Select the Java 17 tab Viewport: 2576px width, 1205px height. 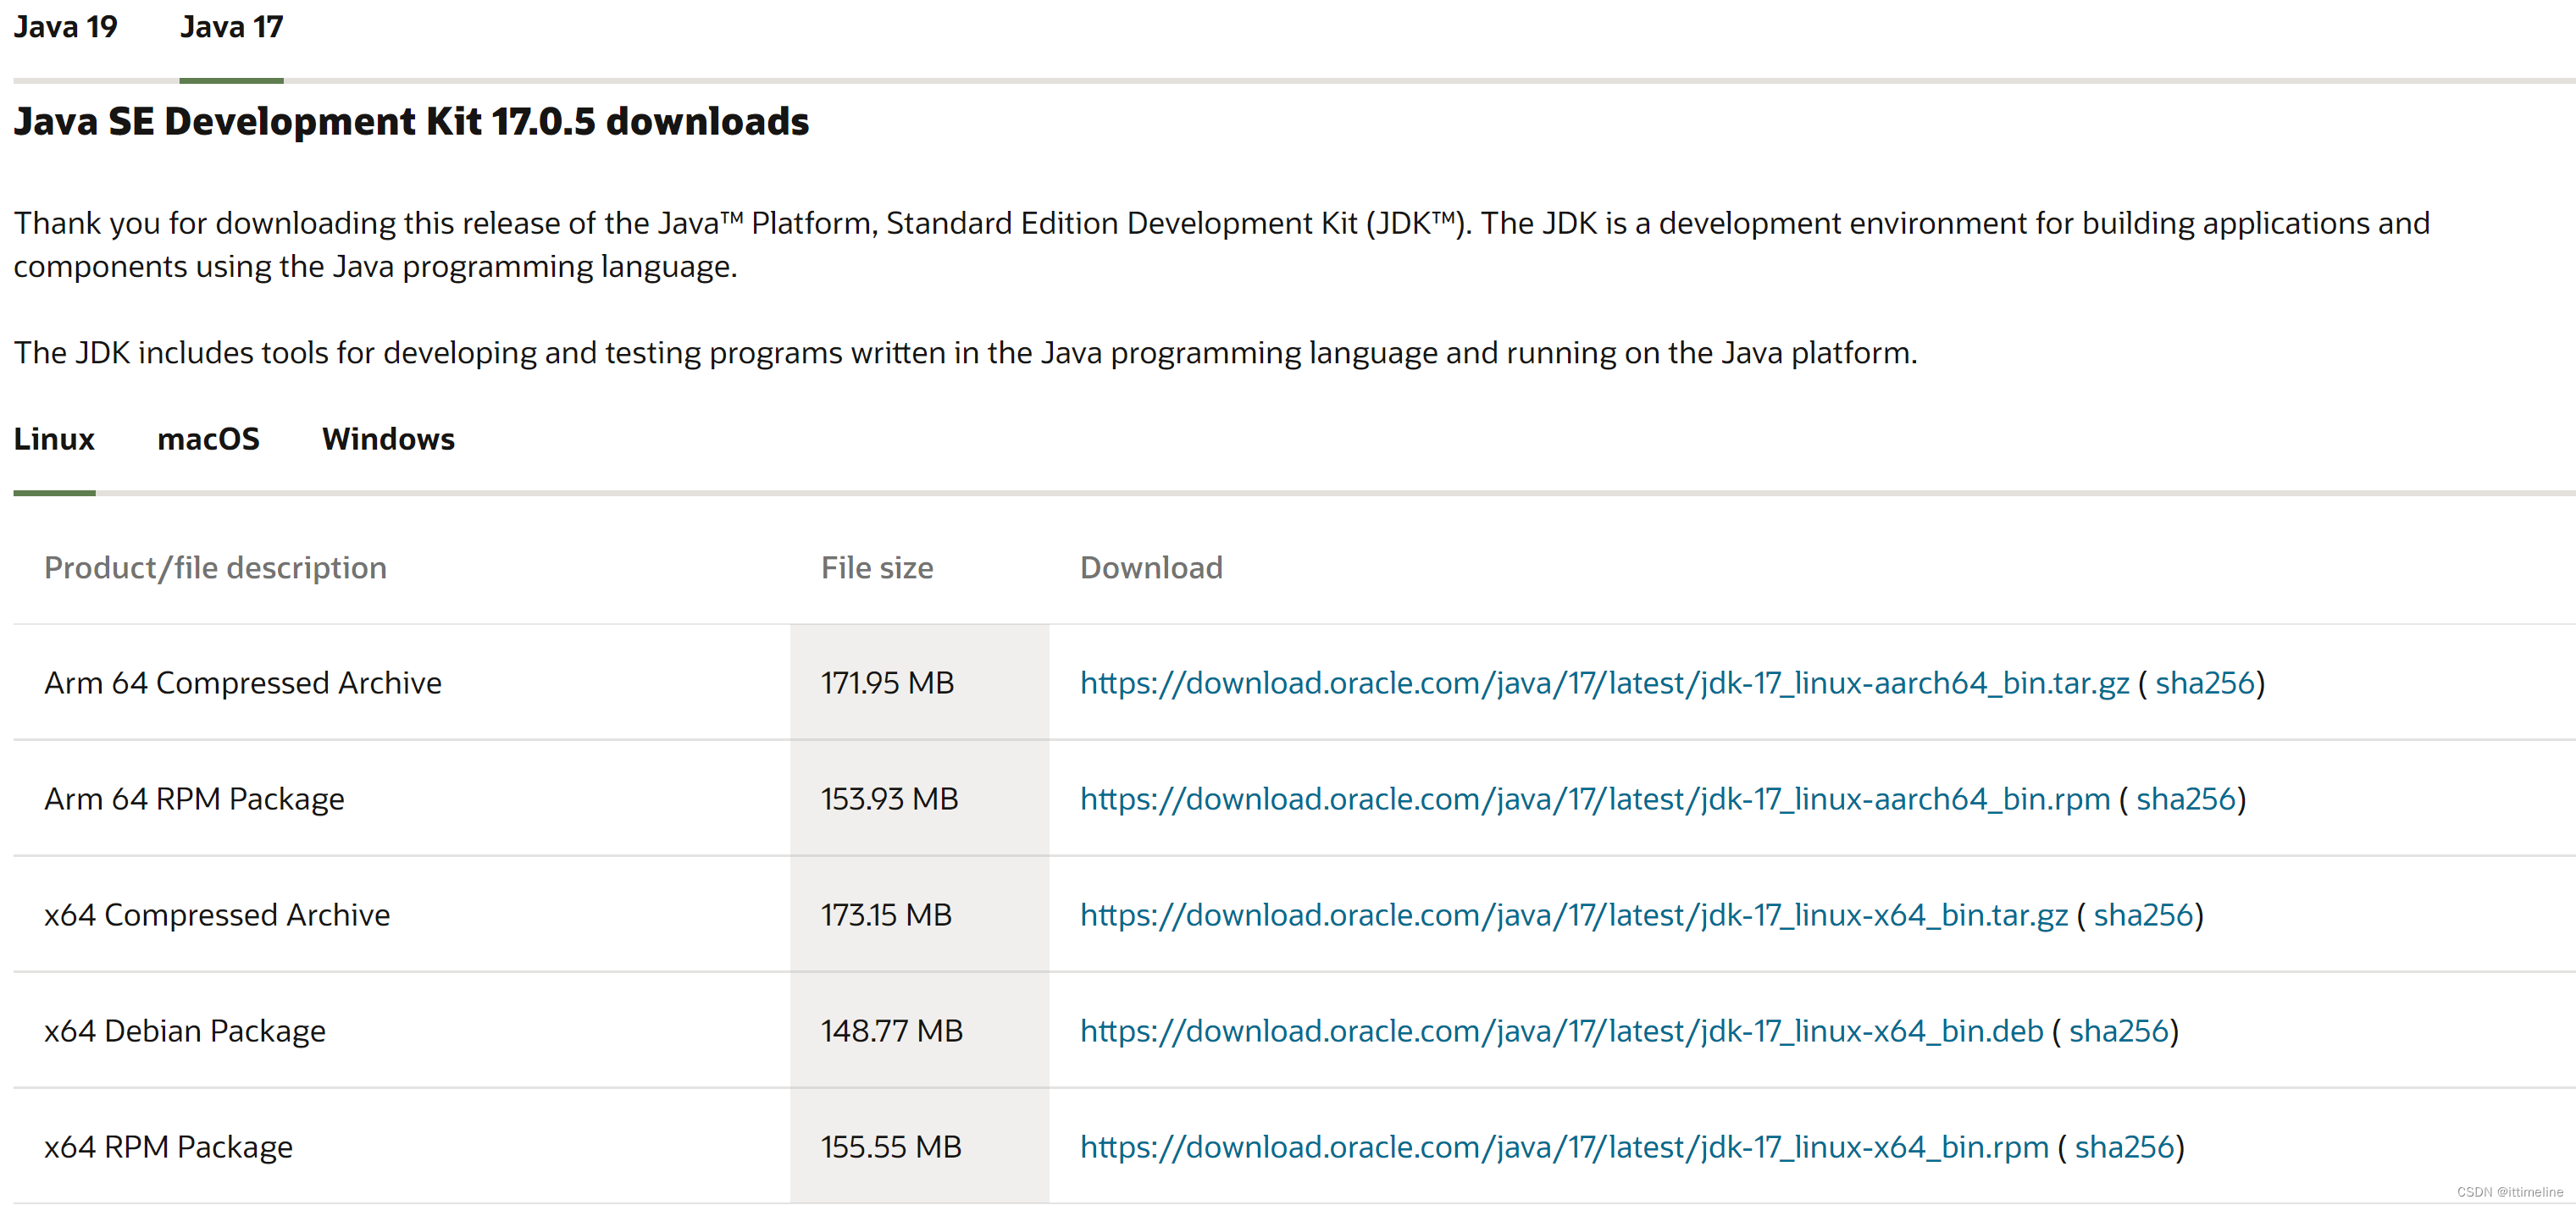[x=231, y=27]
